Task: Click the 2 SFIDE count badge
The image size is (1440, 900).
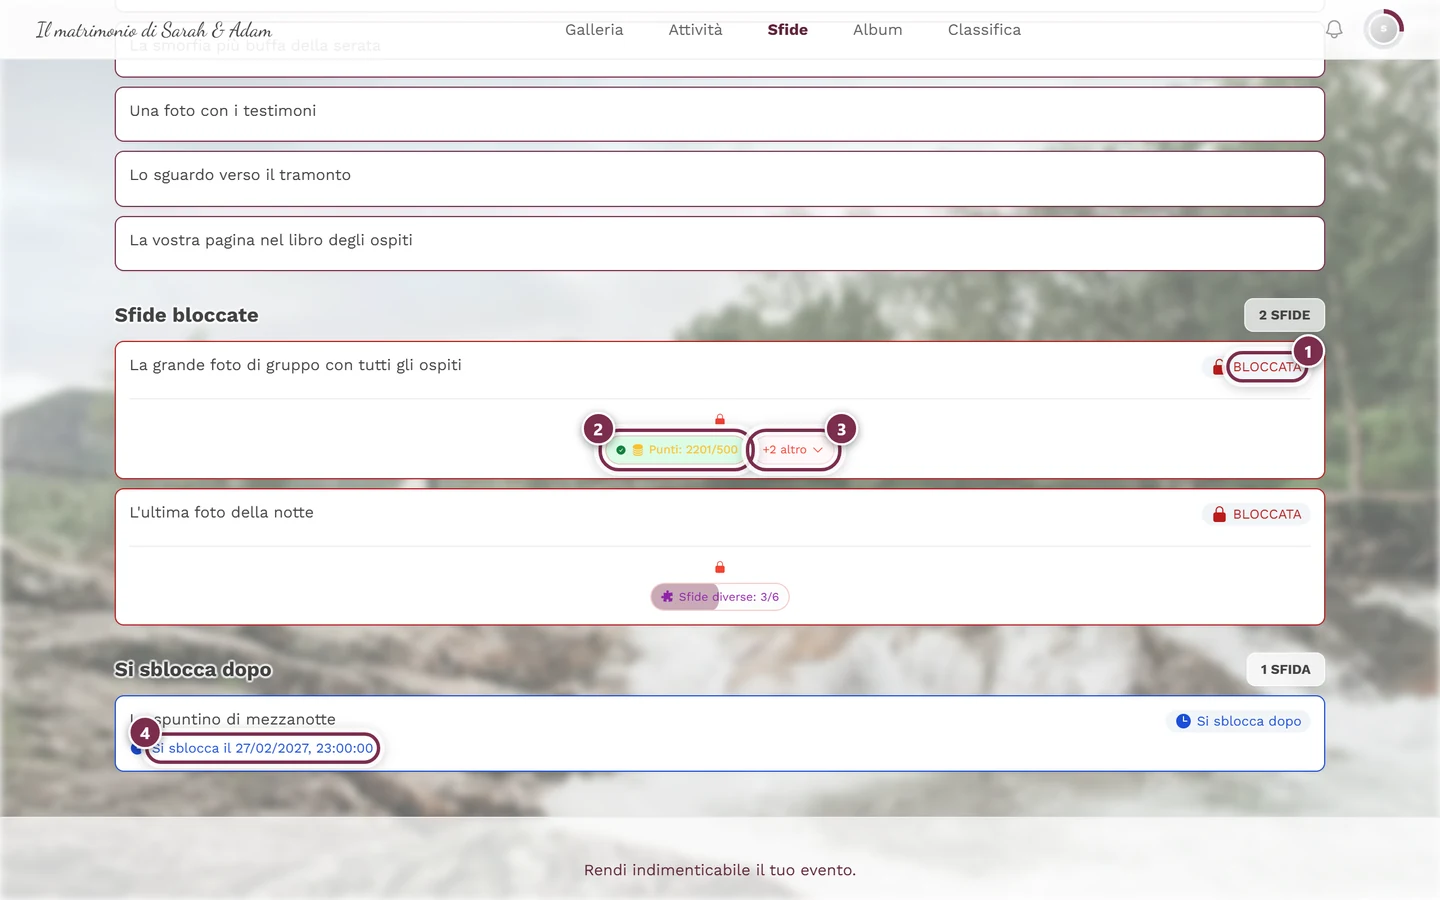Action: point(1284,315)
